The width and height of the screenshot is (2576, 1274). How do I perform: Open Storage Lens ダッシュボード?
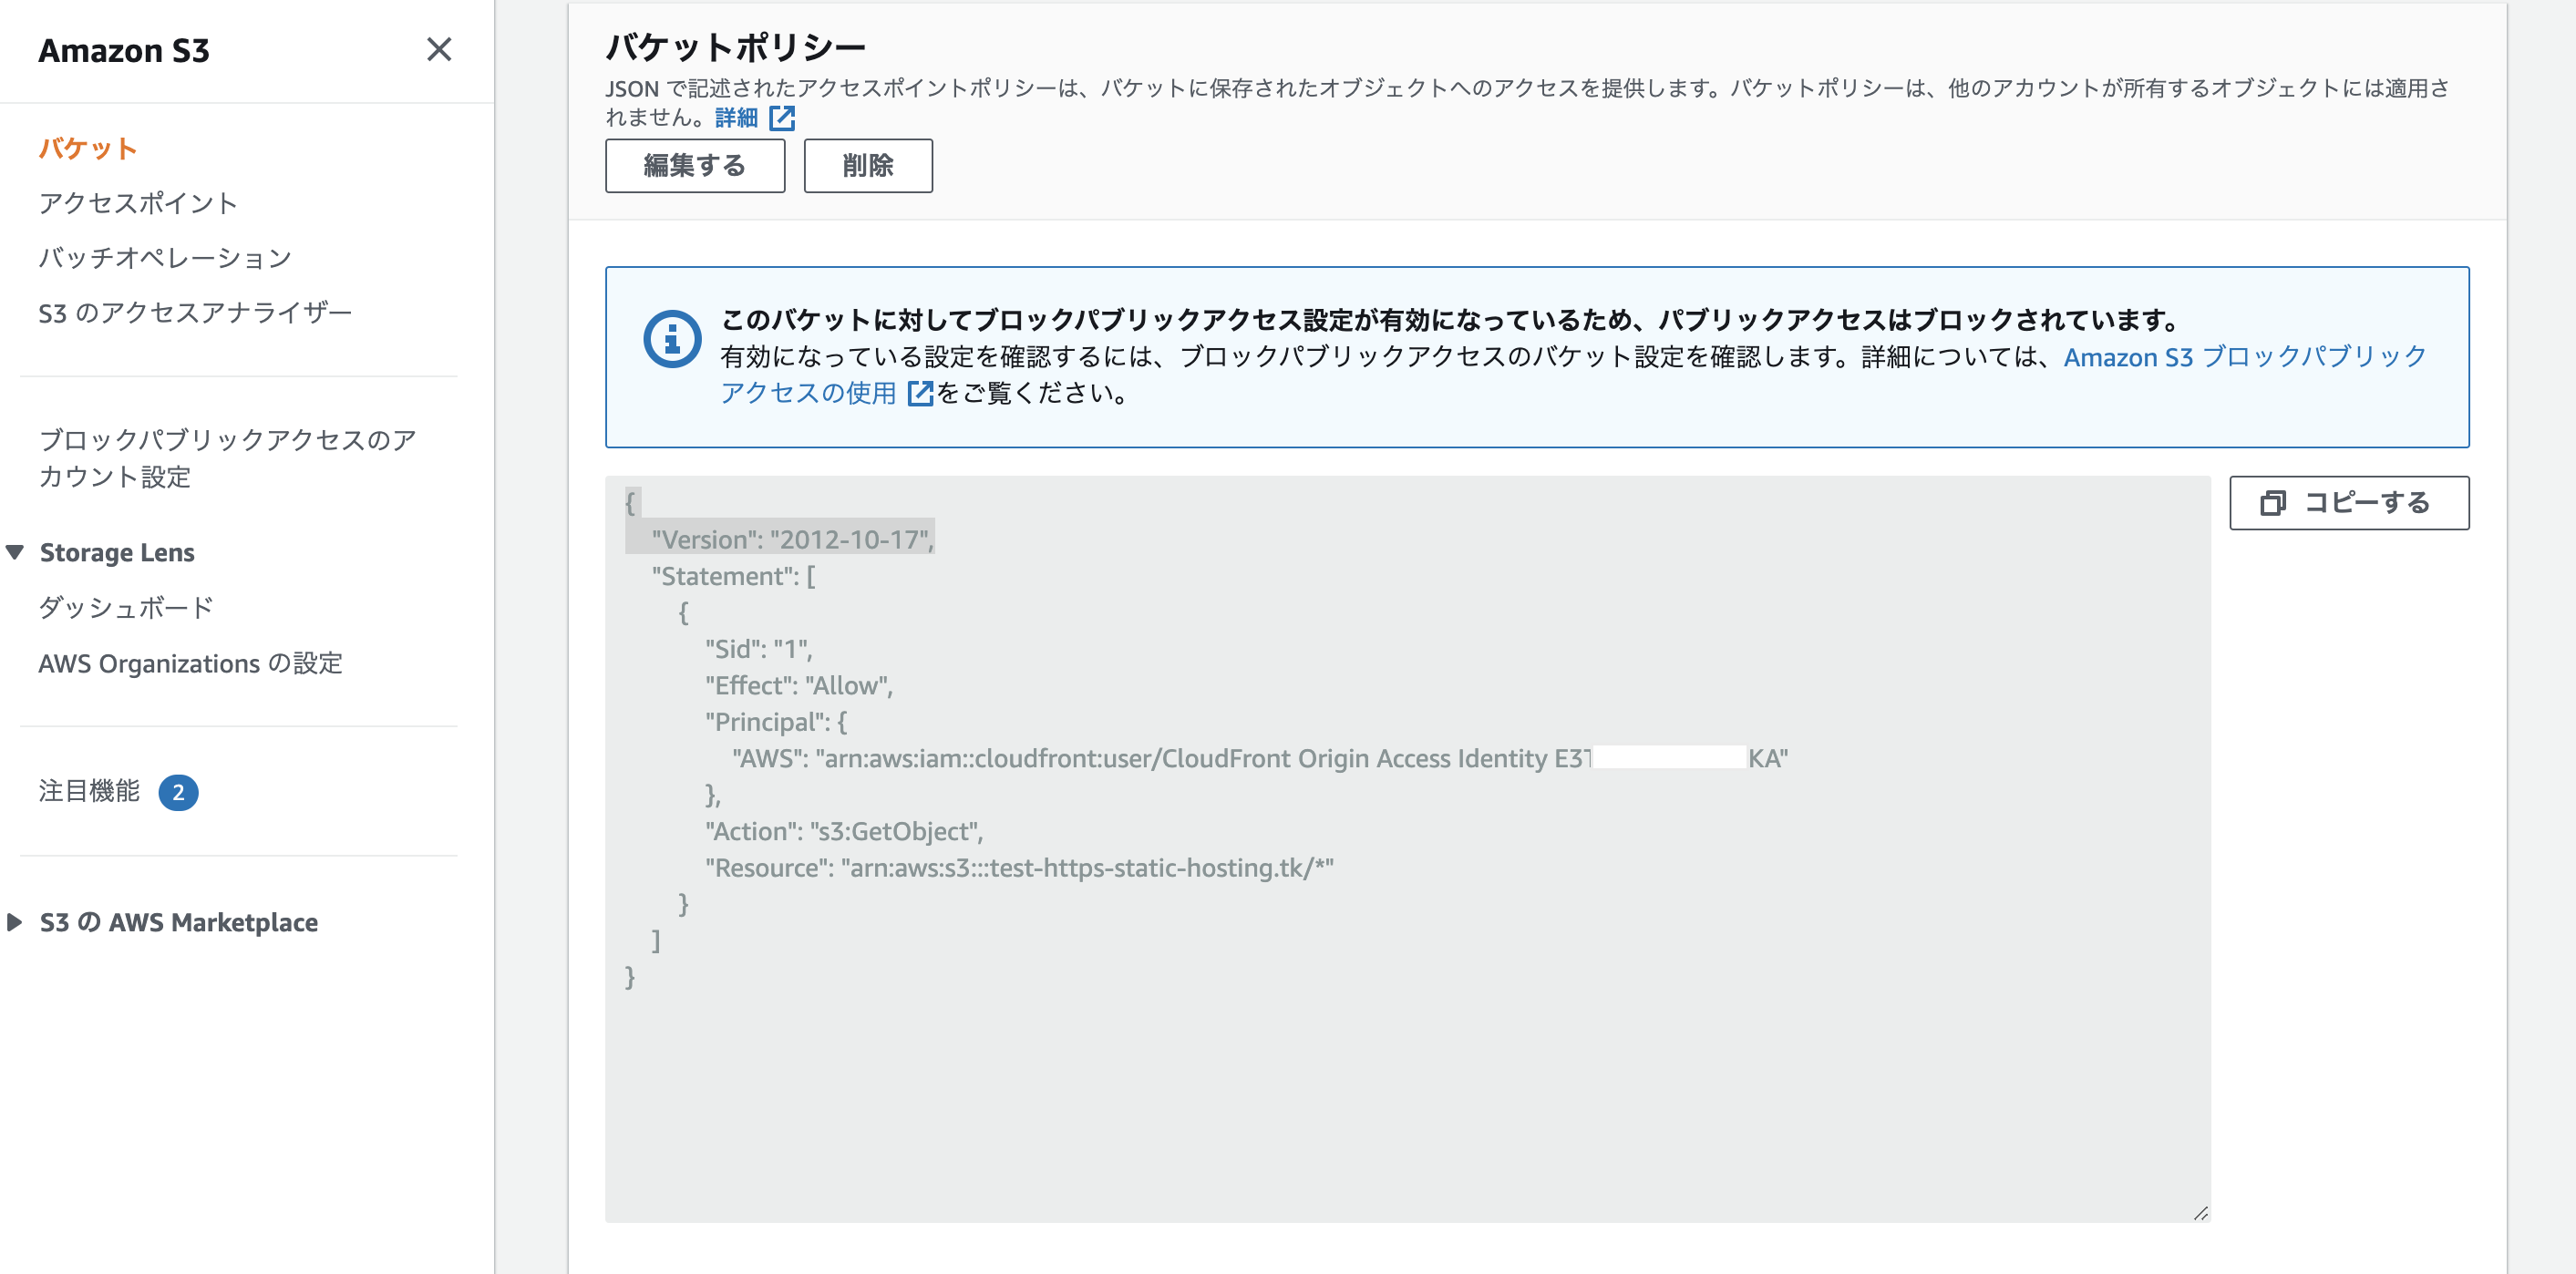coord(126,608)
